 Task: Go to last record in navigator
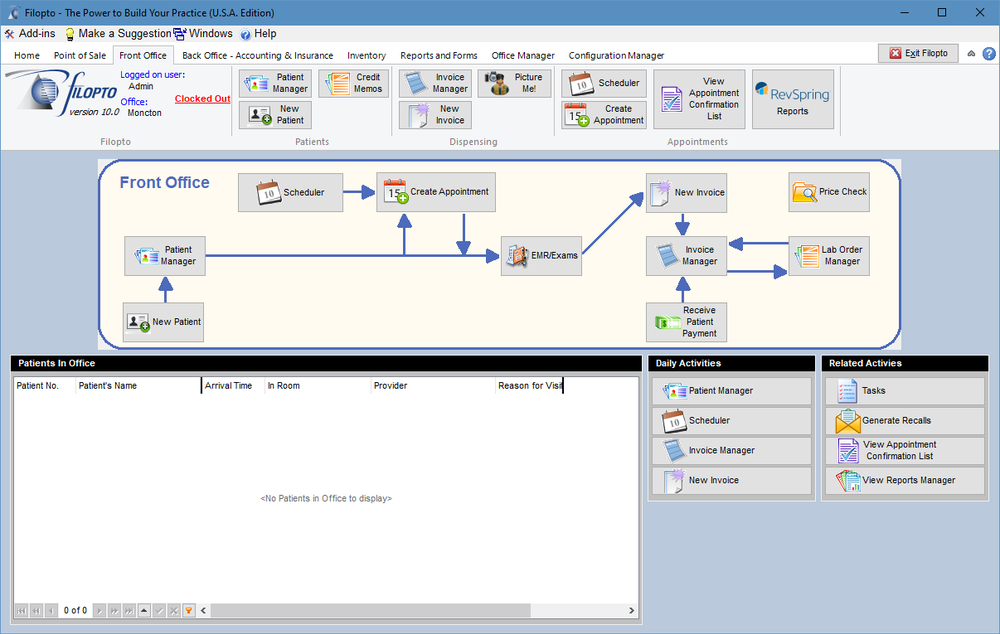pyautogui.click(x=129, y=611)
